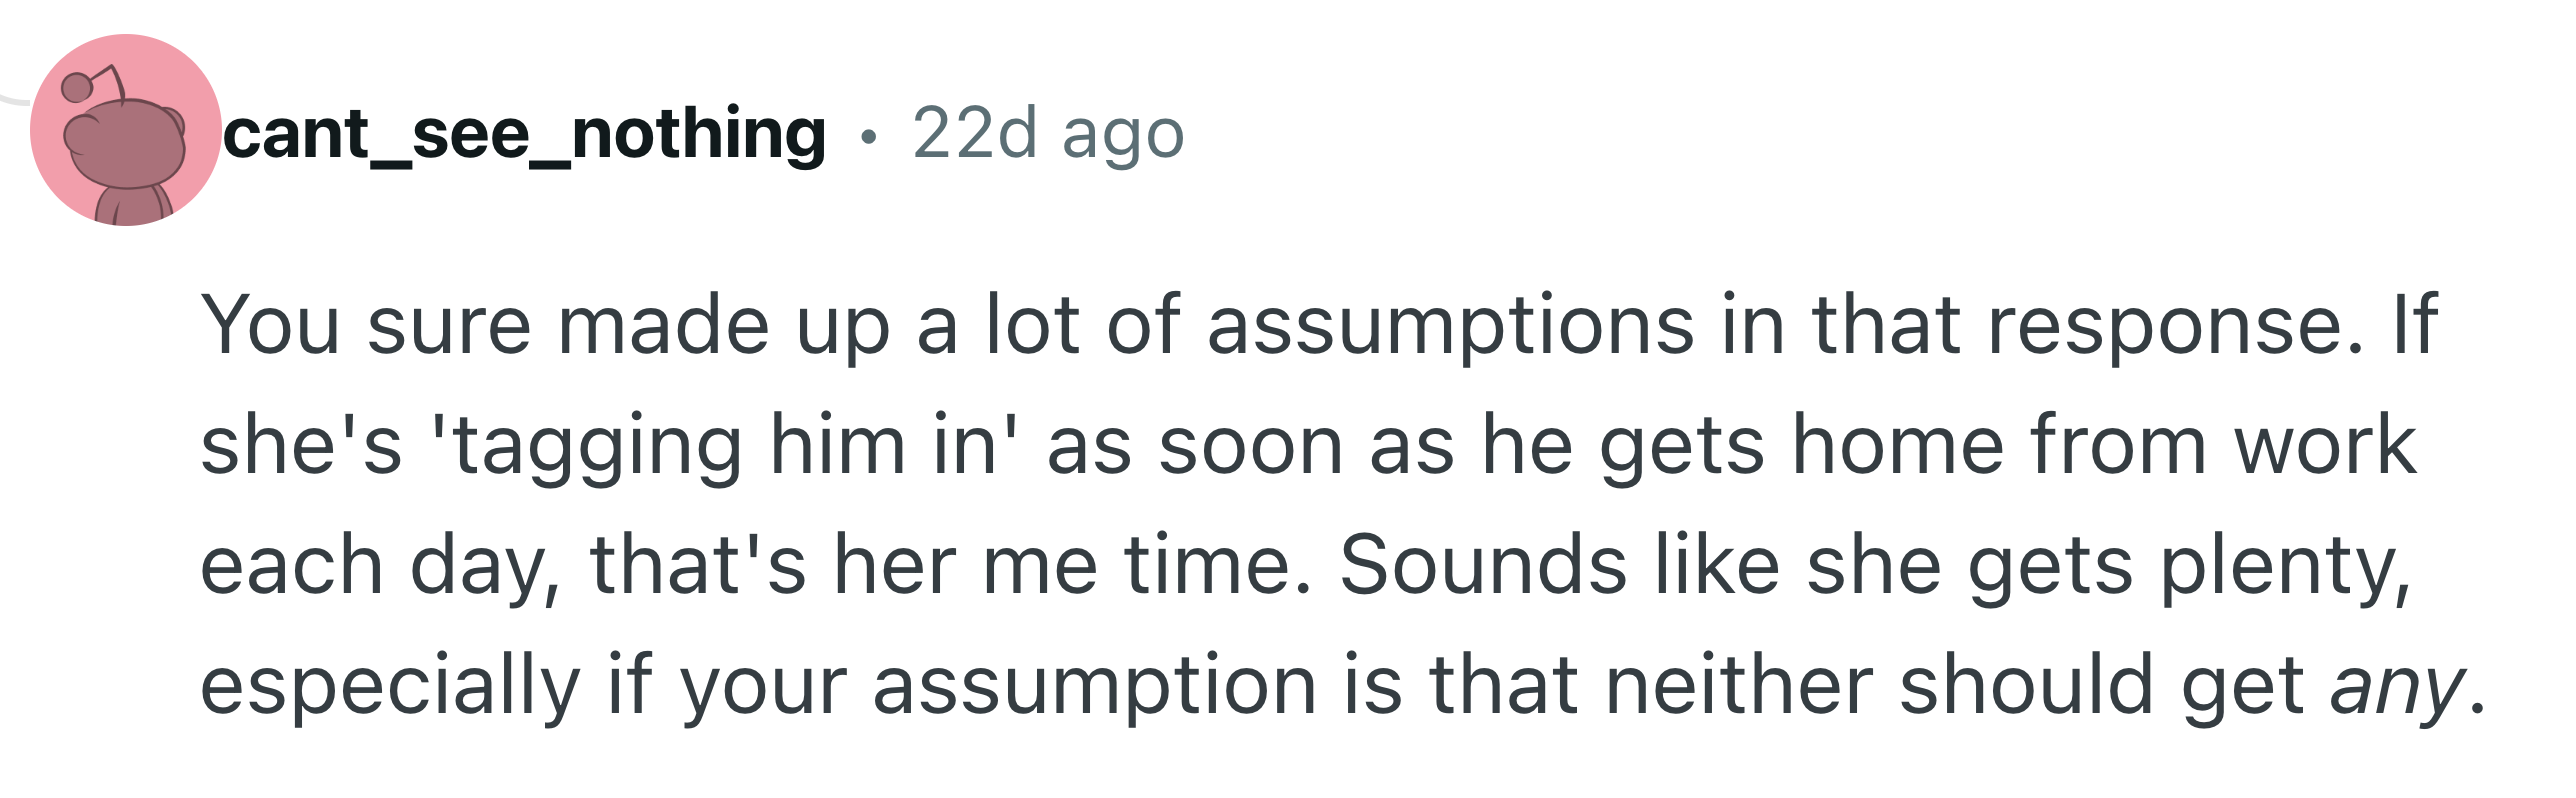Click the dot separator after the username
The width and height of the screenshot is (2576, 798).
point(869,136)
